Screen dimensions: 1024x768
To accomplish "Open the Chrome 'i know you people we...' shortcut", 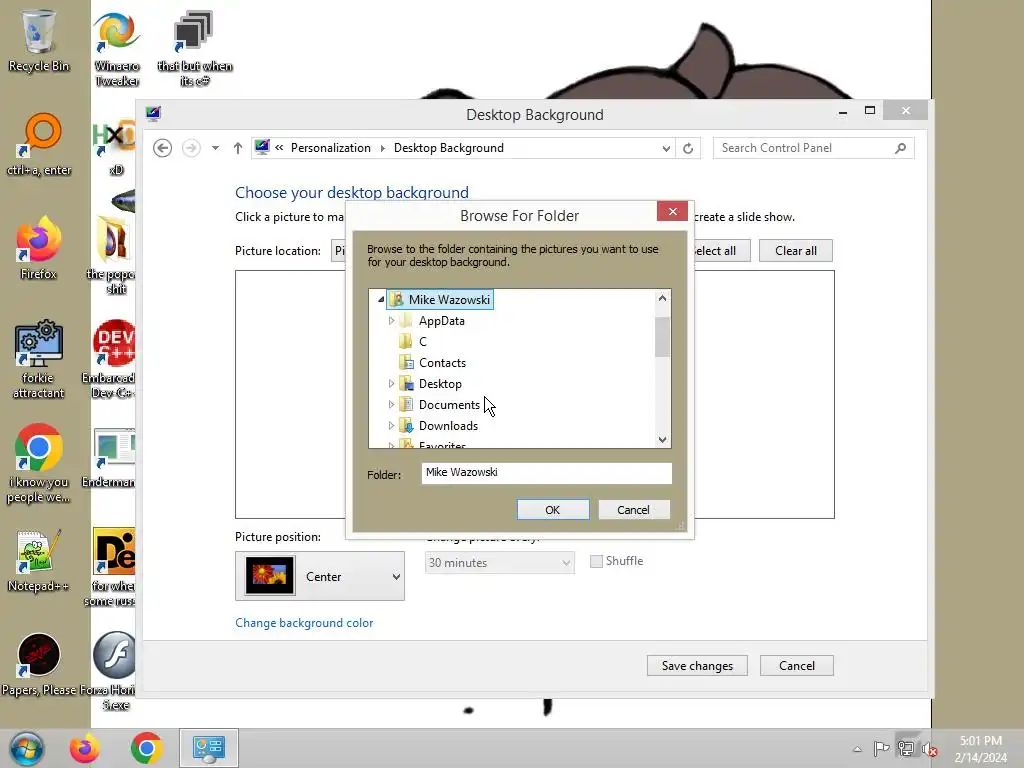I will coord(39,464).
